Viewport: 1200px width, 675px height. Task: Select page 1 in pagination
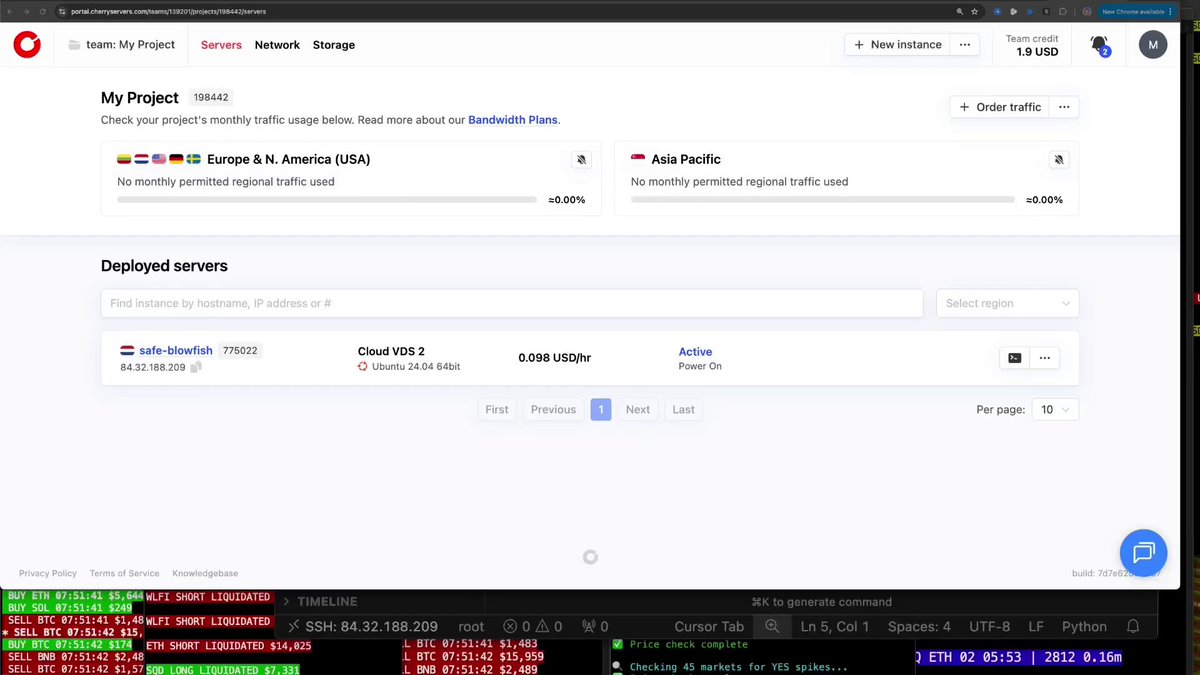click(601, 409)
